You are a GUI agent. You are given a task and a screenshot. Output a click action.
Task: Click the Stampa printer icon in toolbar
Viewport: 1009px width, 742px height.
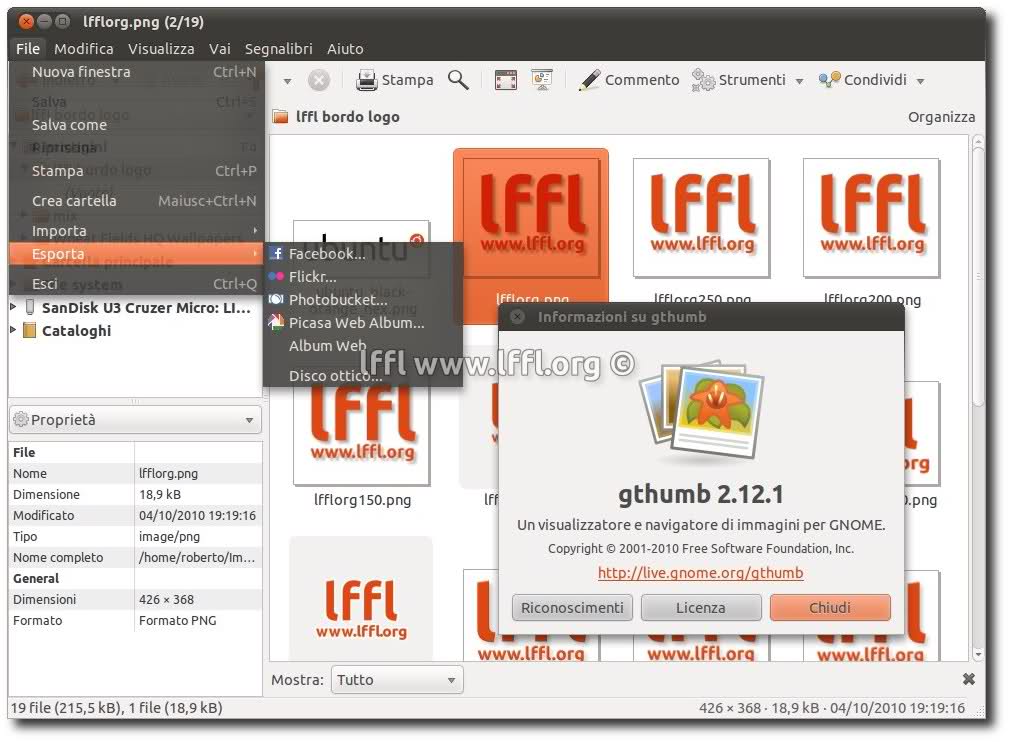367,80
